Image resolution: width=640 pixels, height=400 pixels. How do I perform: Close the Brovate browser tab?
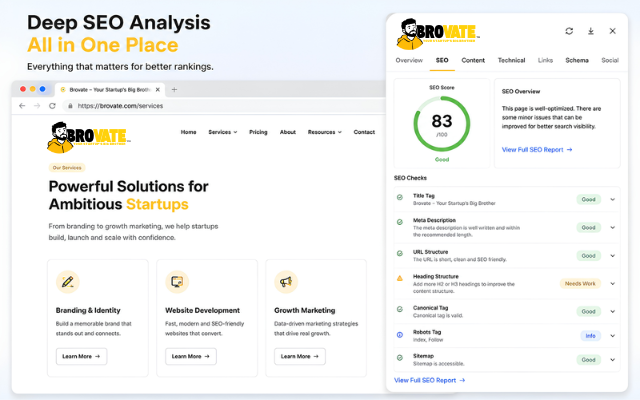[x=158, y=90]
